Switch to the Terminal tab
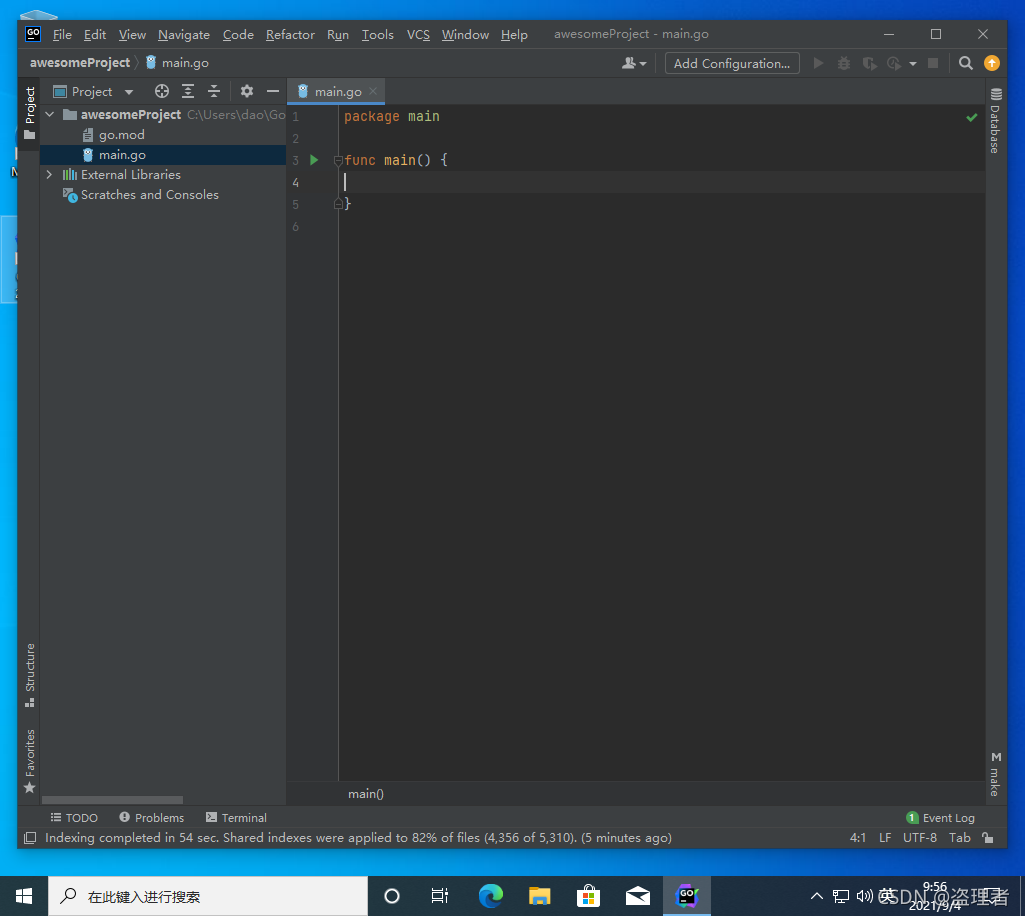 pos(236,818)
